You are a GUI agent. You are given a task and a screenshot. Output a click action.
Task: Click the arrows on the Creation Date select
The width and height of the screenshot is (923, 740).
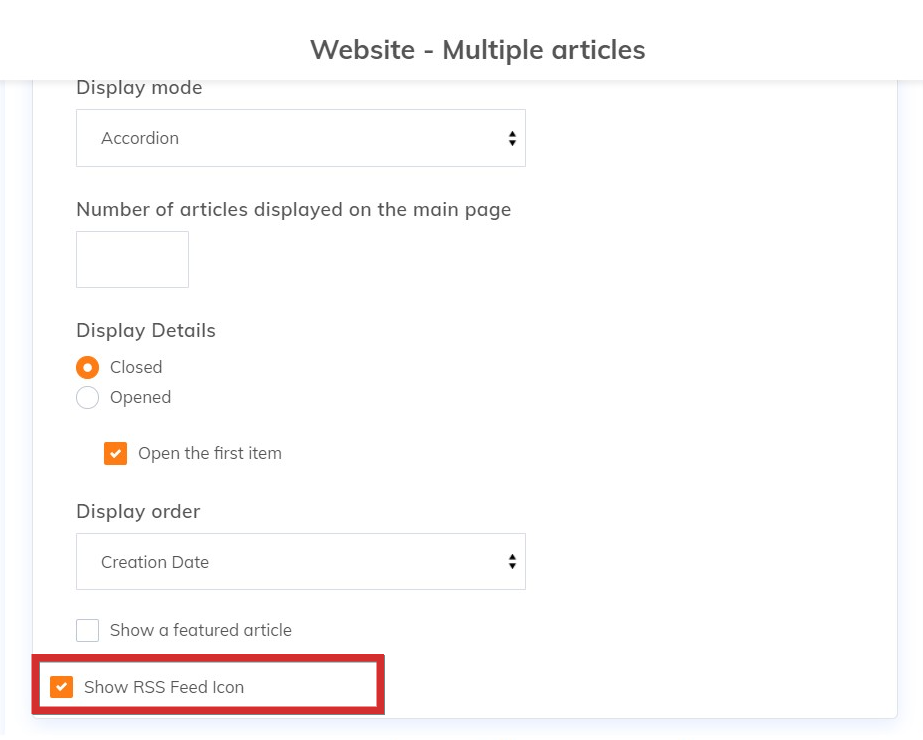[511, 562]
